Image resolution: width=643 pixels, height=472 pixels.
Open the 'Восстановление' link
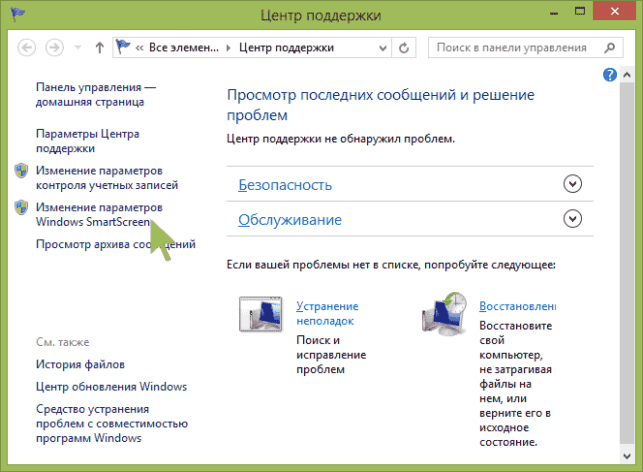click(518, 306)
